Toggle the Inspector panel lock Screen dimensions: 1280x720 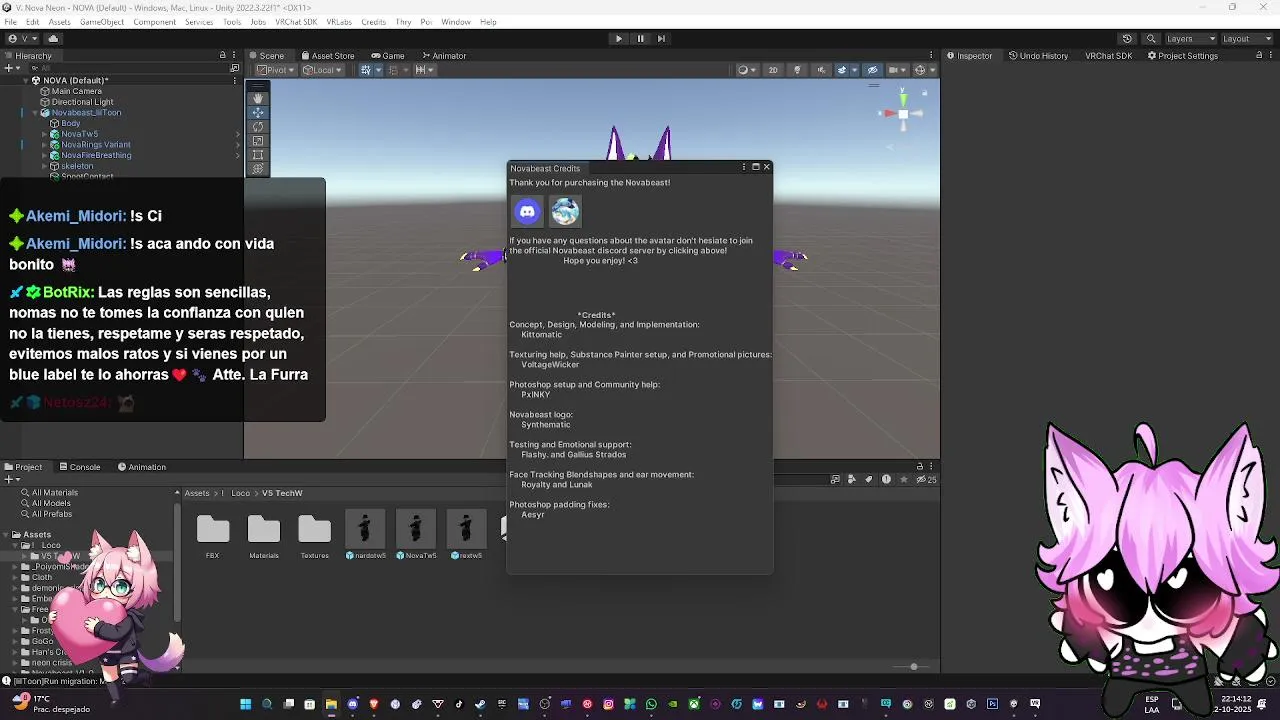[1259, 55]
